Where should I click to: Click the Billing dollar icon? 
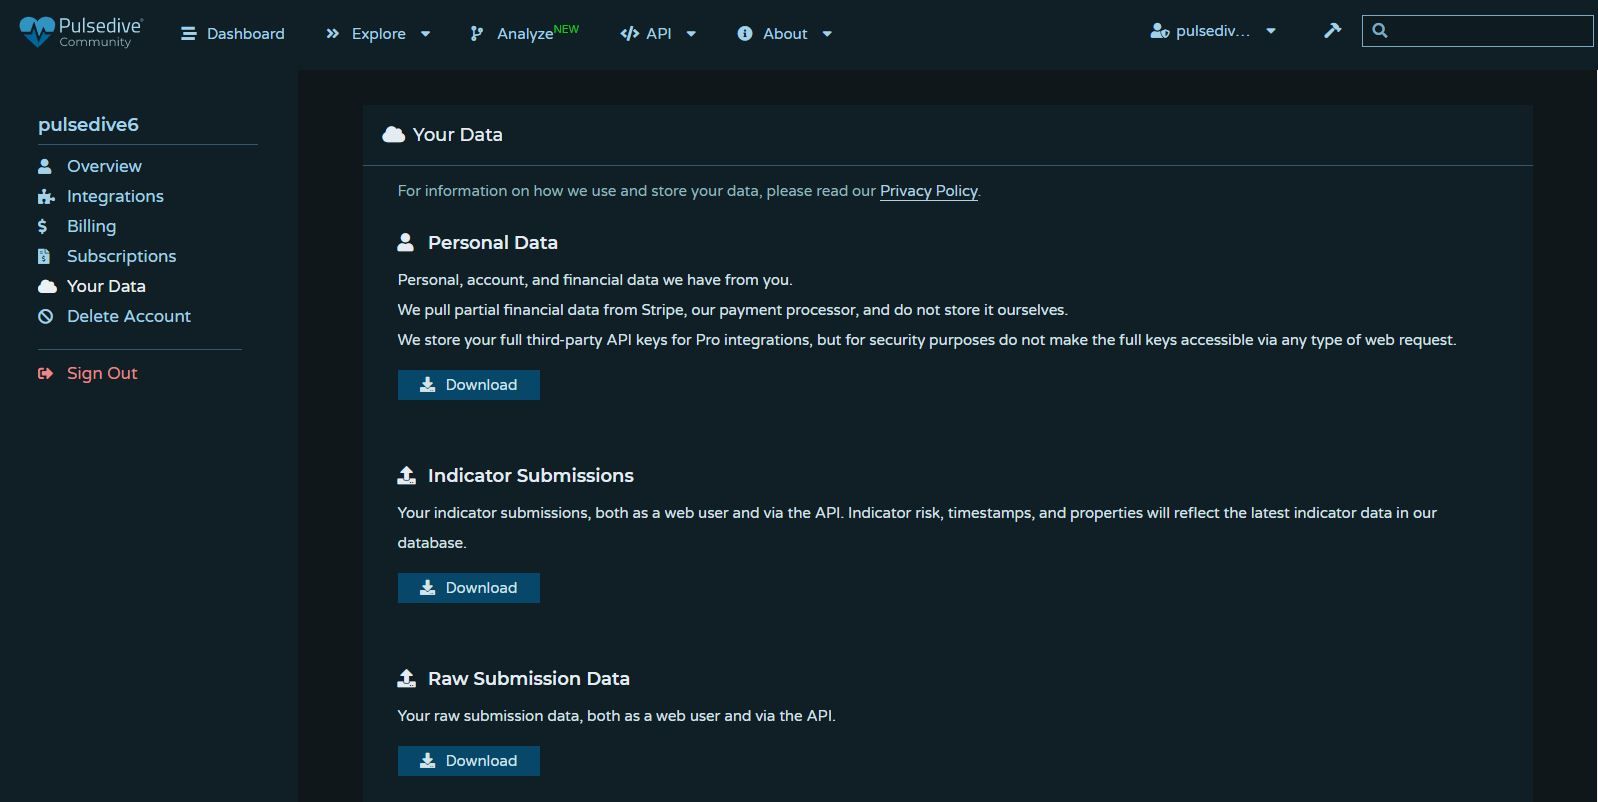tap(42, 226)
